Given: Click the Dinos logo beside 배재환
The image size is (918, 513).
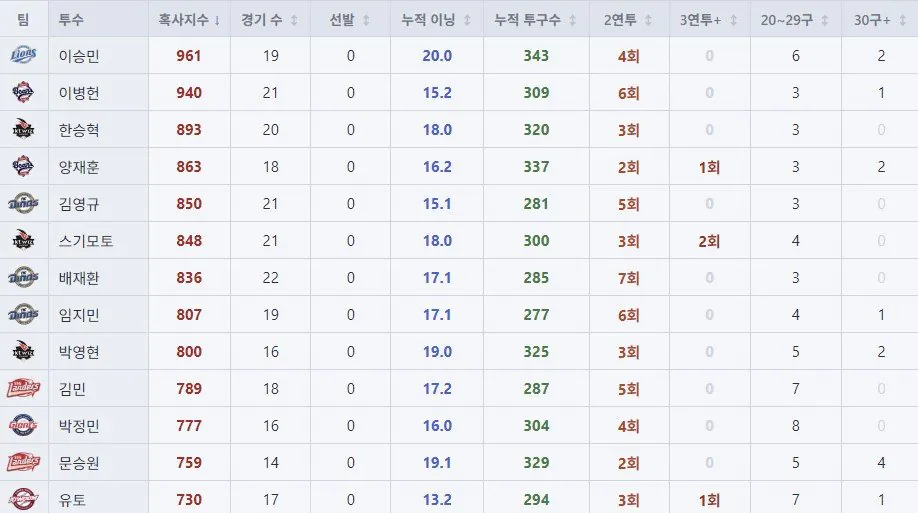Looking at the screenshot, I should click(x=23, y=277).
